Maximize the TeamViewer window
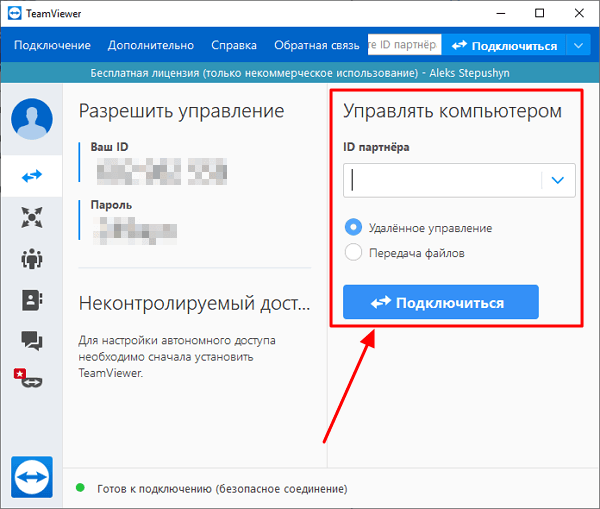 540,13
